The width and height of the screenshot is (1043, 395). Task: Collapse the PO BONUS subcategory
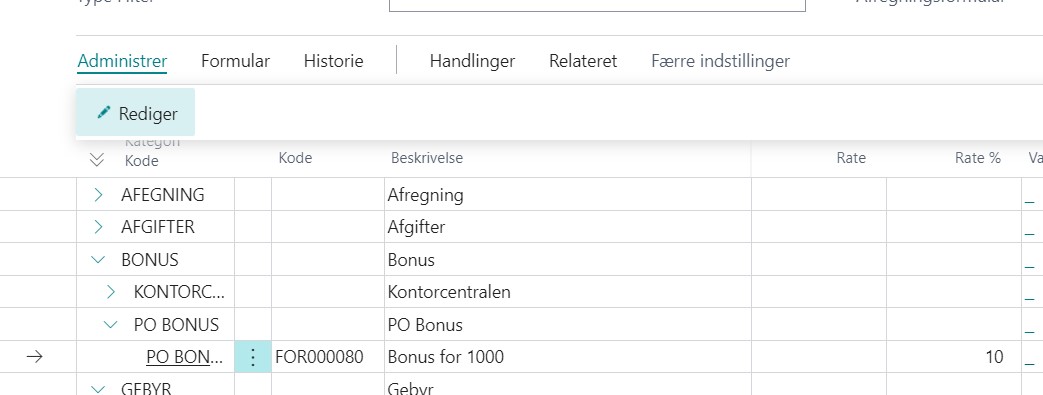point(111,325)
